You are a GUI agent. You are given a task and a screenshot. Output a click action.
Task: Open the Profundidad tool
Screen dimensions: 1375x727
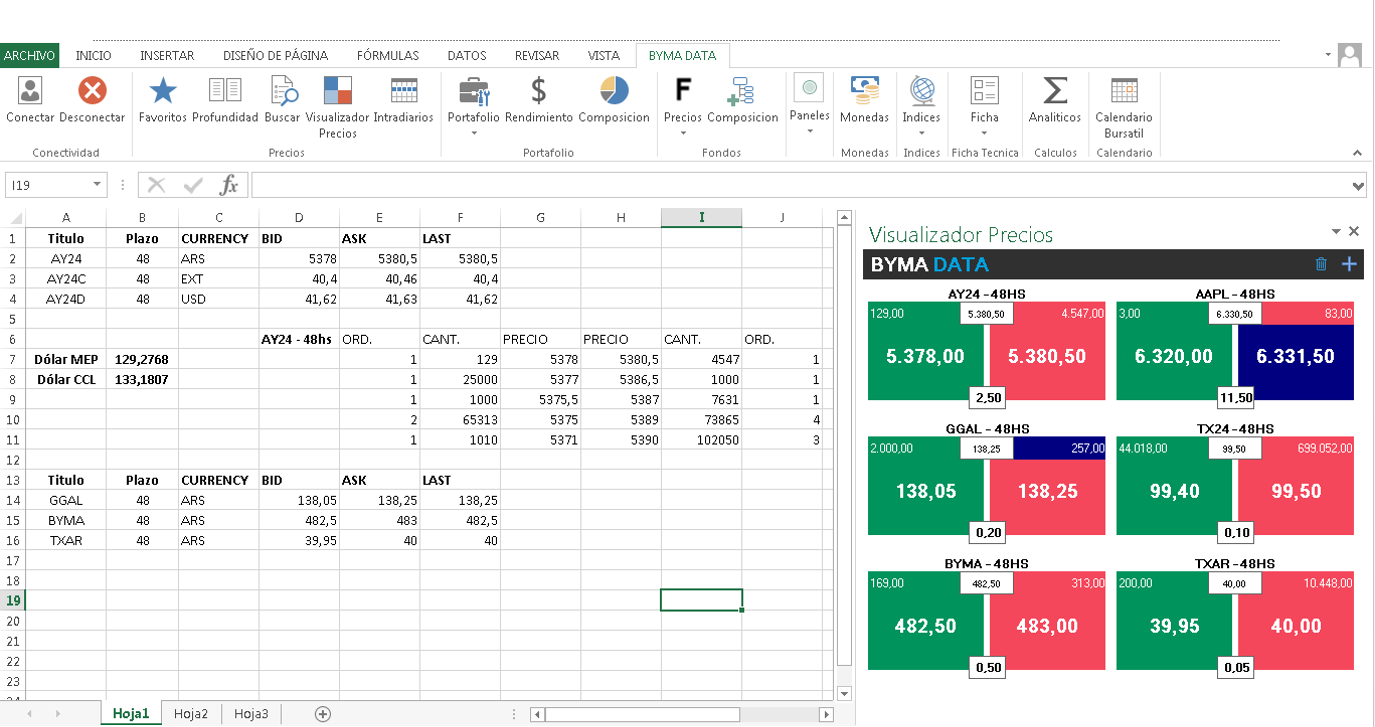tap(225, 91)
